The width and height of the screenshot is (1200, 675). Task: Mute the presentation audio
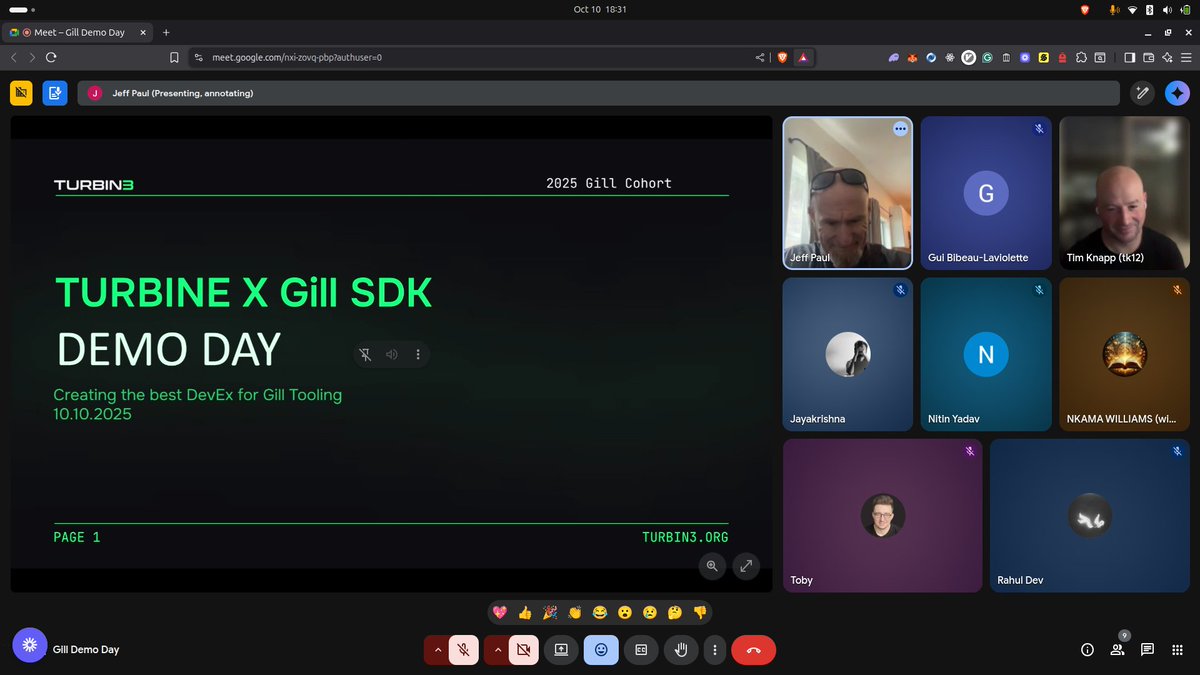[392, 354]
